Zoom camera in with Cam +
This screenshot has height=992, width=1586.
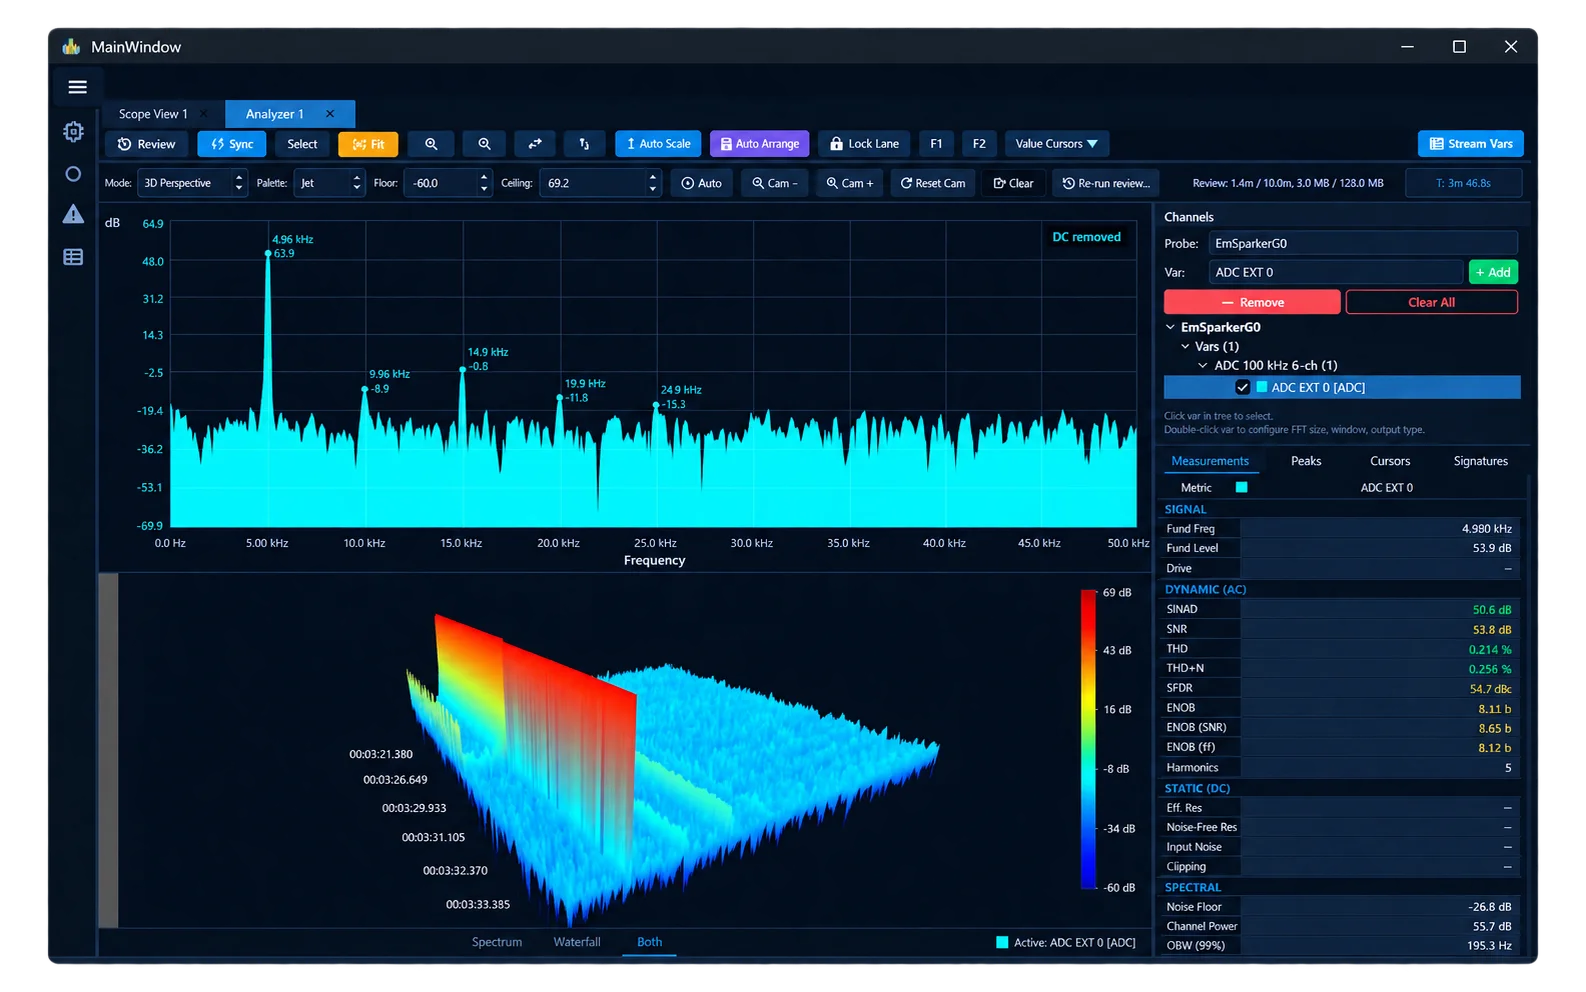pyautogui.click(x=849, y=183)
